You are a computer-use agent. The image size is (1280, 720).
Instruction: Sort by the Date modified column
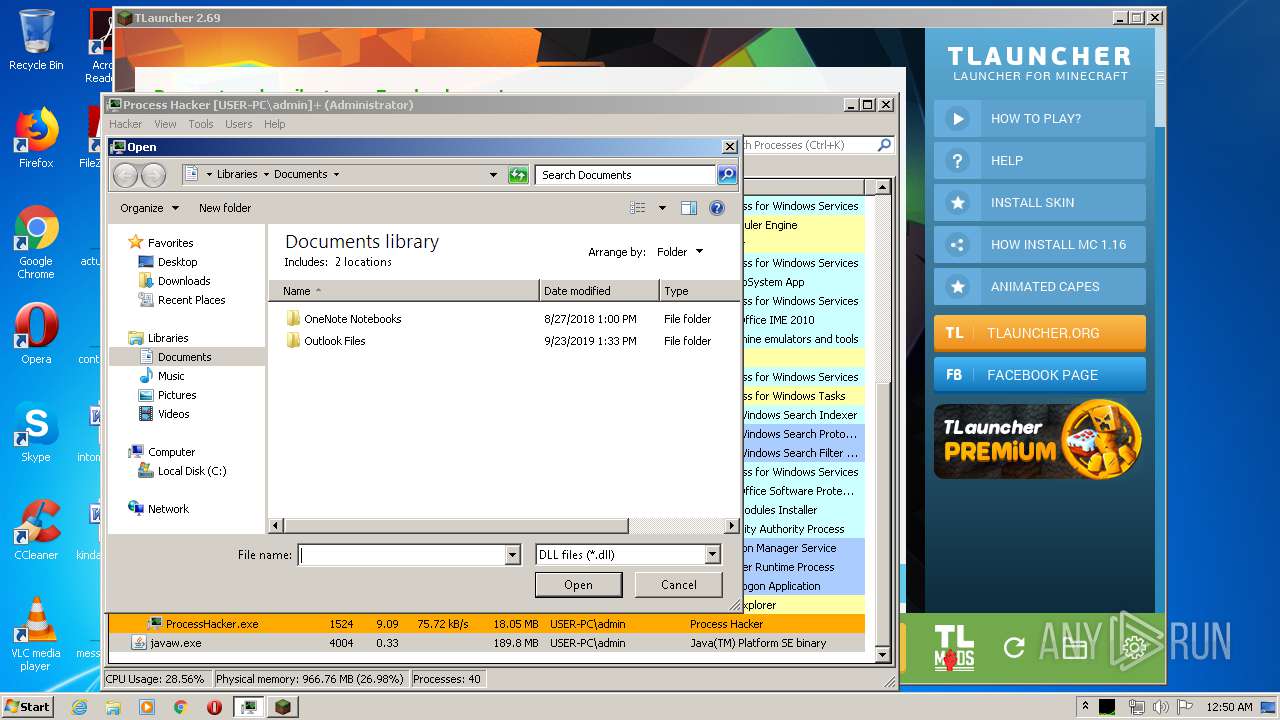tap(599, 291)
